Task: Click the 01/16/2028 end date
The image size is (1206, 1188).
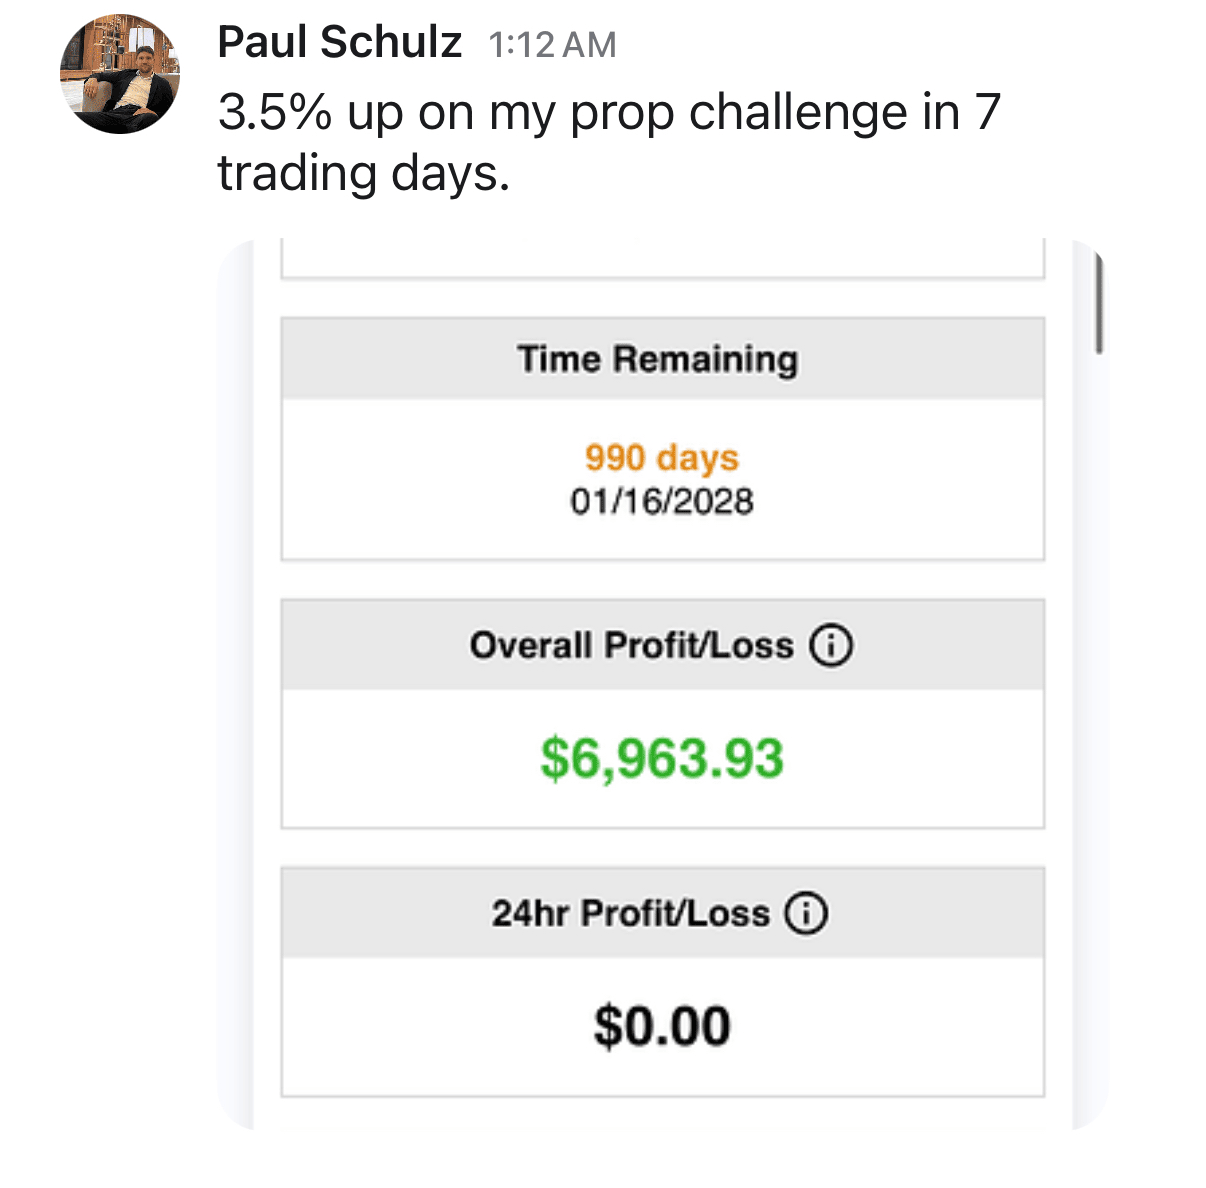Action: pyautogui.click(x=662, y=501)
